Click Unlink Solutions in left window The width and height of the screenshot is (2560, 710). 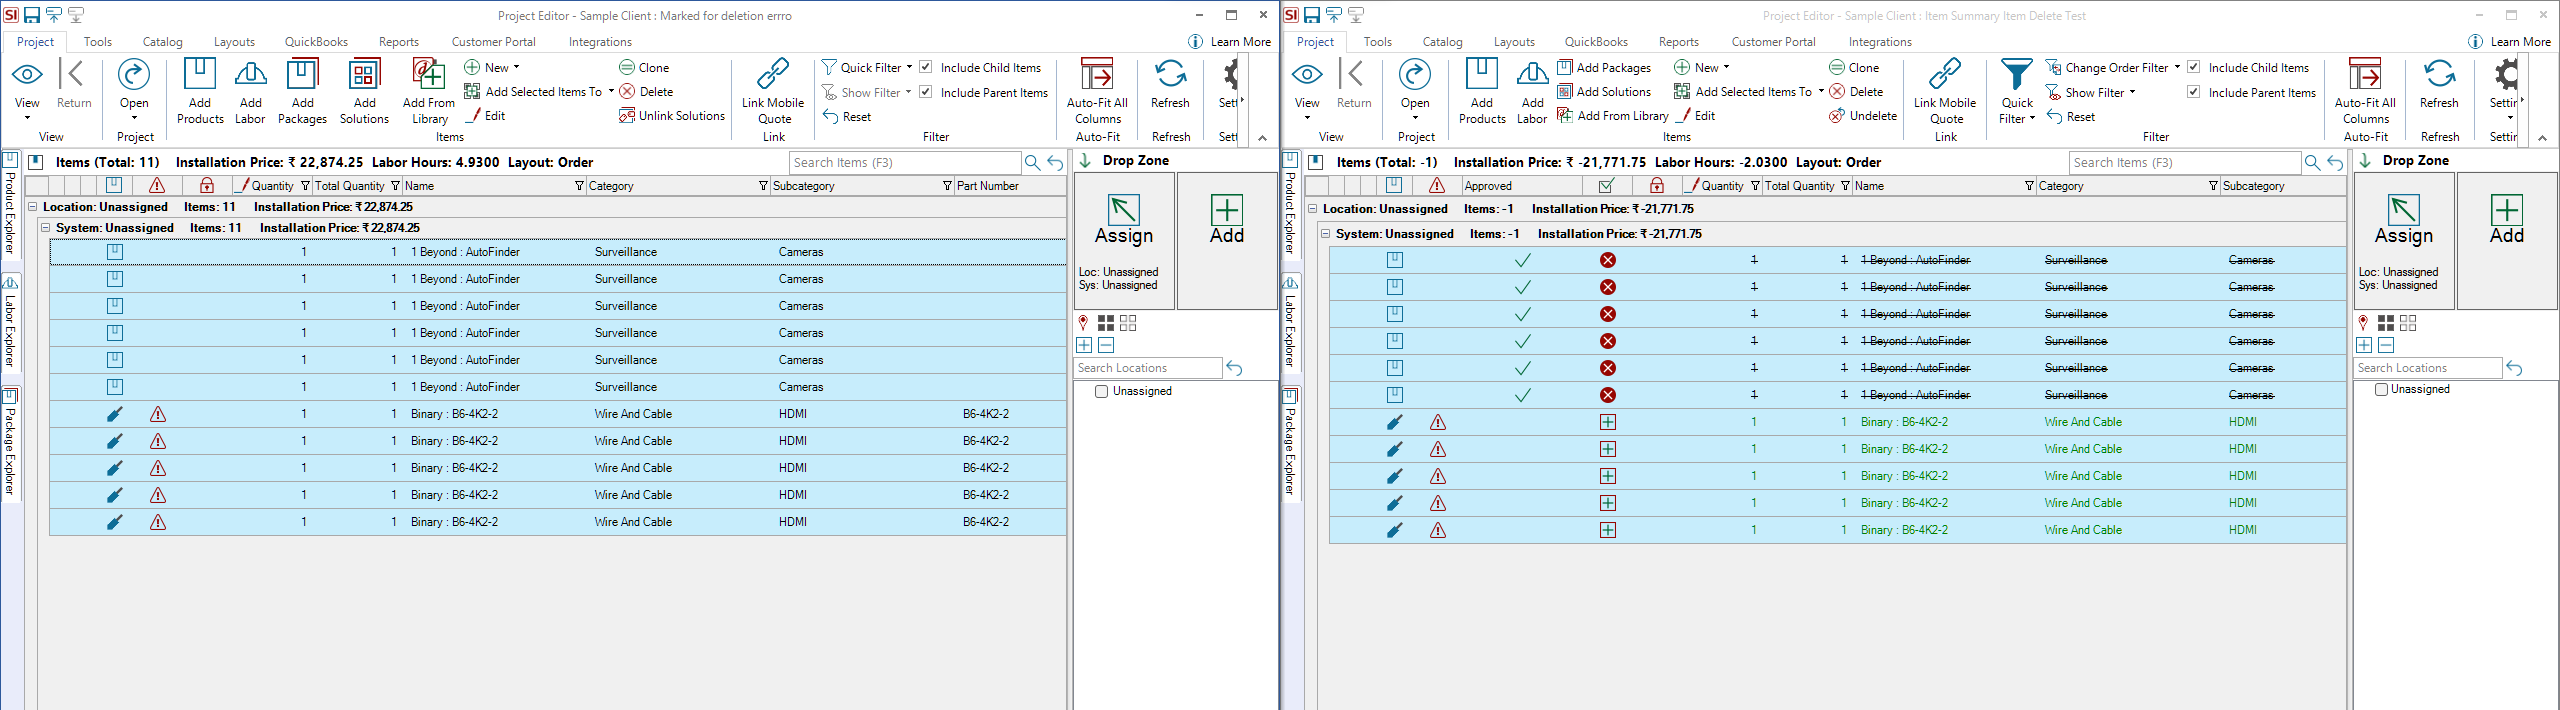[672, 115]
